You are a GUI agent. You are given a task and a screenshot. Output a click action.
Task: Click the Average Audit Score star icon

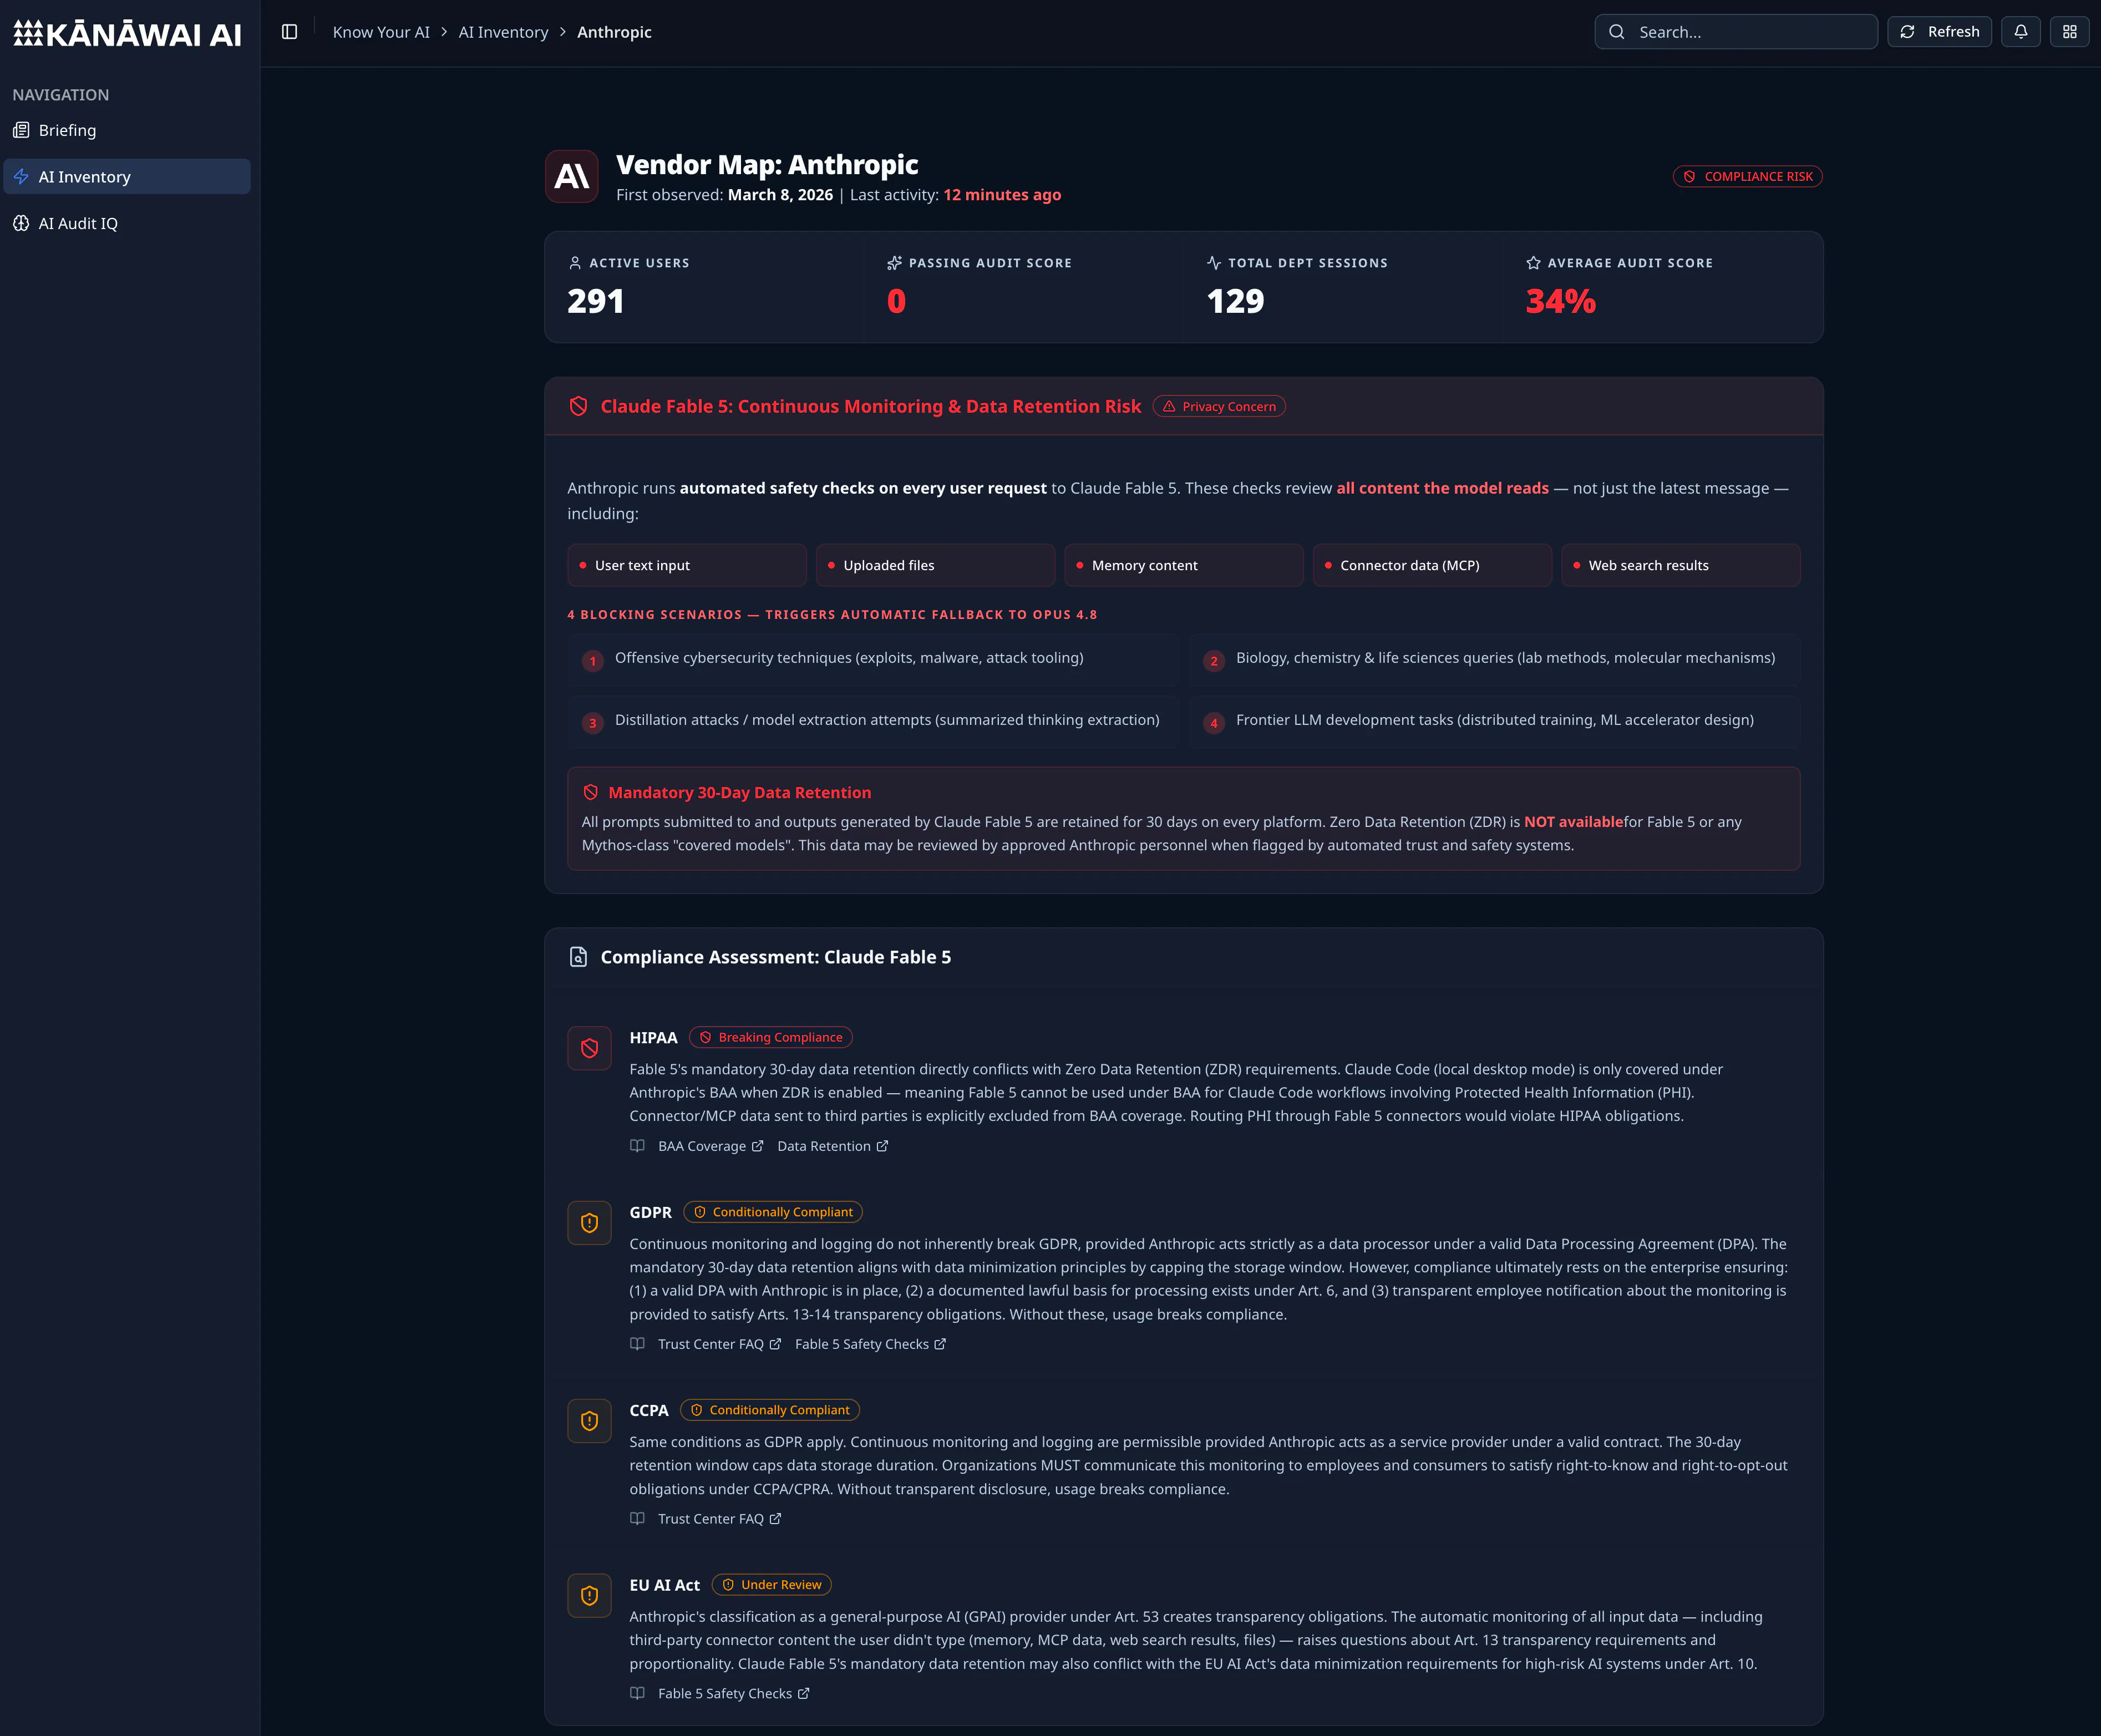1533,263
